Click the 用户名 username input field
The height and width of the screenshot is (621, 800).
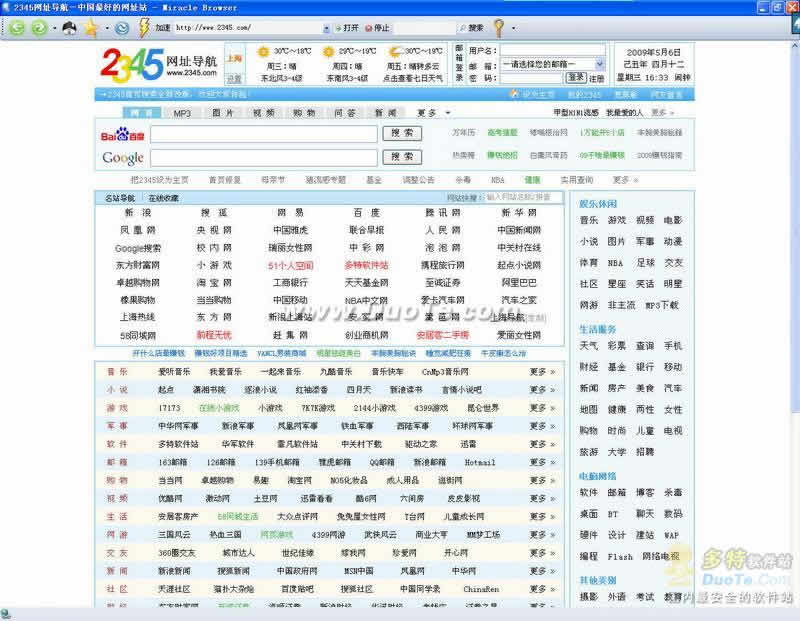tap(553, 50)
